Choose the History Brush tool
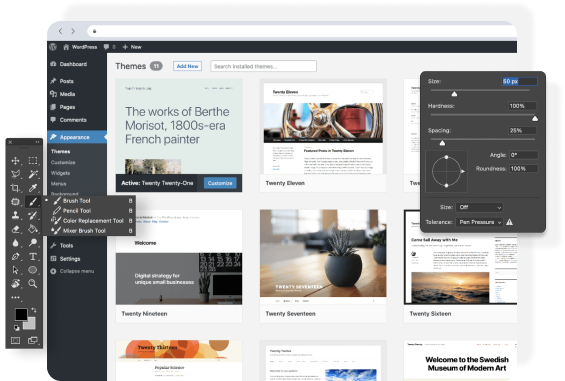The image size is (565, 381). 33,215
